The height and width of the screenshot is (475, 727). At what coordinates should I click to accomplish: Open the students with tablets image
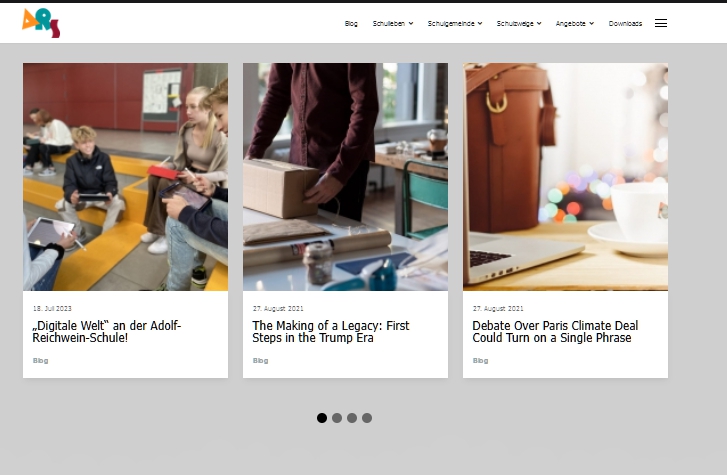pyautogui.click(x=125, y=177)
